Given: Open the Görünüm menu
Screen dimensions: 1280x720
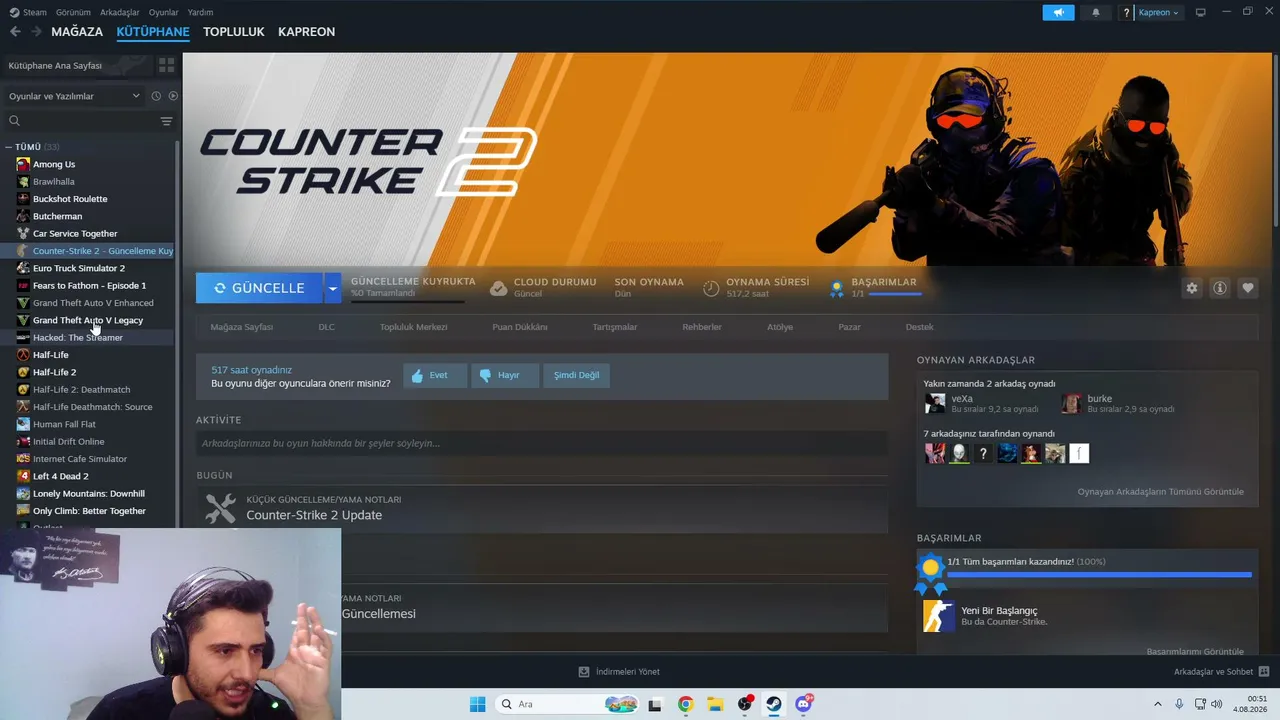Looking at the screenshot, I should tap(73, 12).
